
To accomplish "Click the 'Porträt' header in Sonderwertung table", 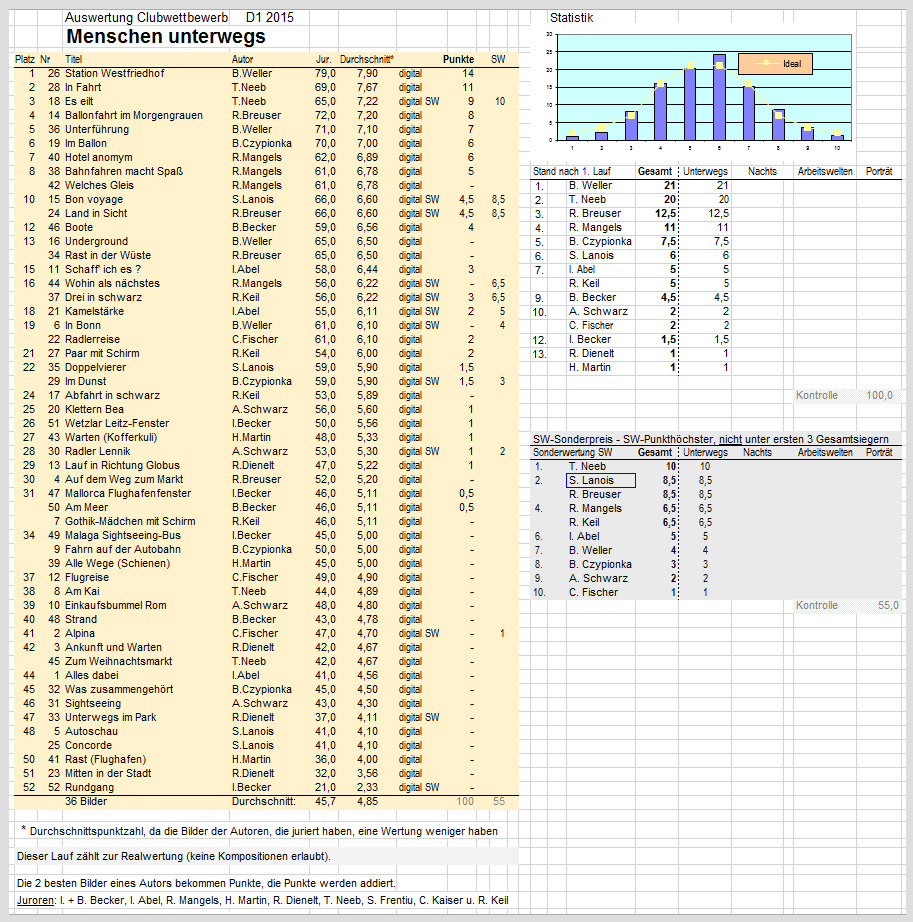I will [879, 453].
